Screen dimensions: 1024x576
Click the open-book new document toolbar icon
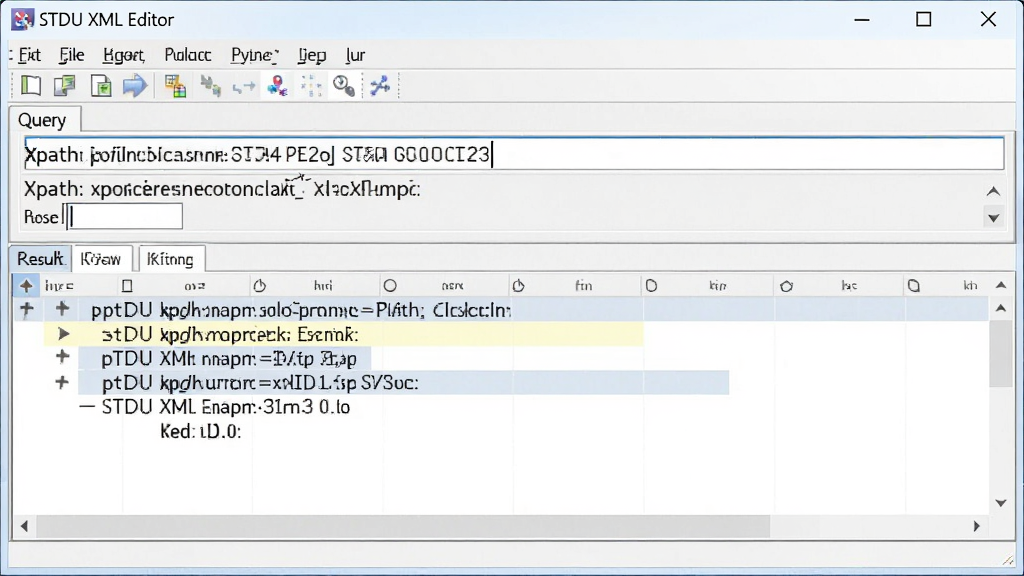pos(31,86)
